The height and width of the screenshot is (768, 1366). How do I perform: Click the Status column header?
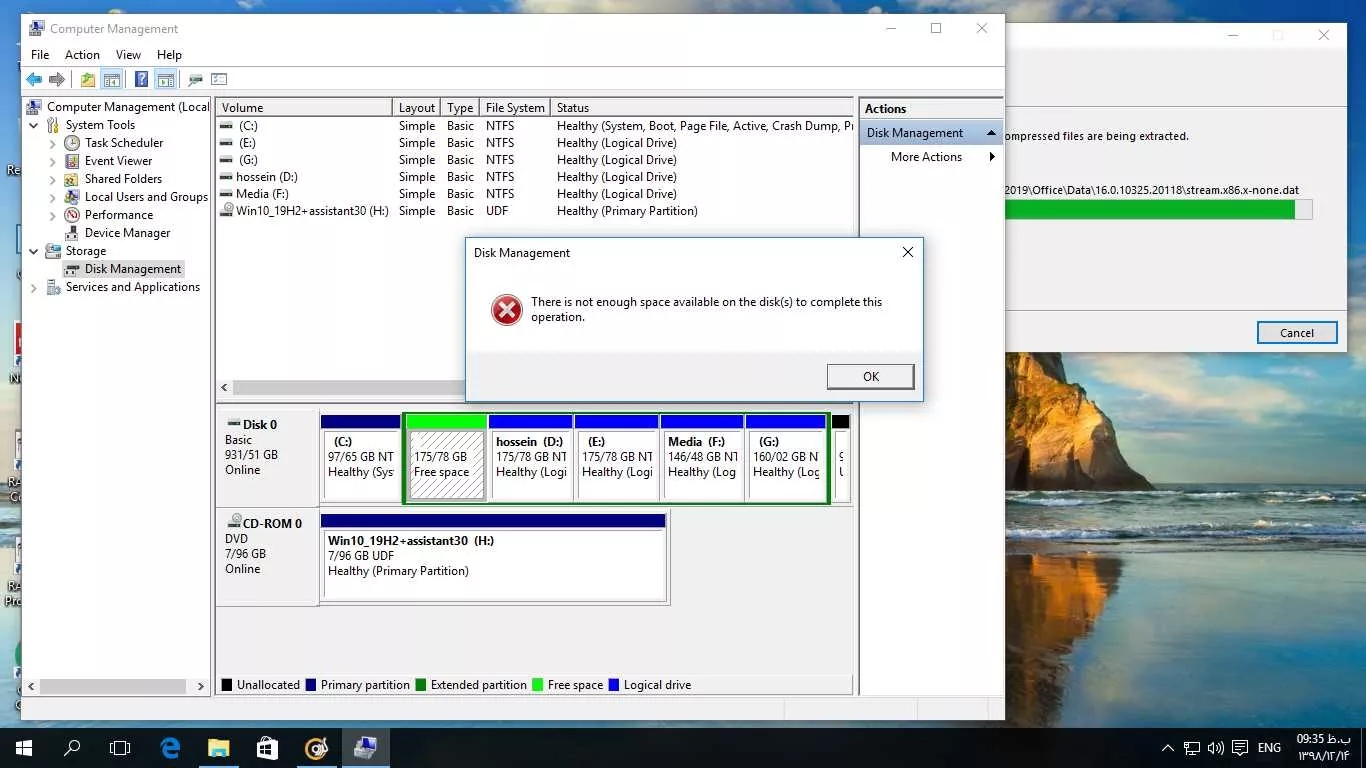(x=573, y=108)
